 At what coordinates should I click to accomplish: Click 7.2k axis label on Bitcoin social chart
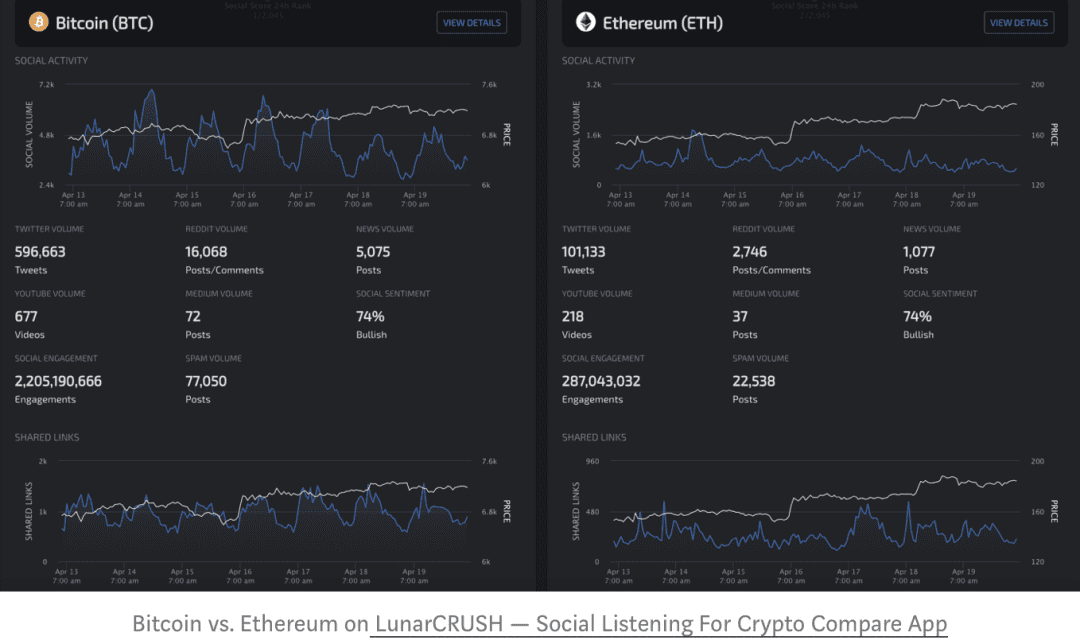coord(46,85)
